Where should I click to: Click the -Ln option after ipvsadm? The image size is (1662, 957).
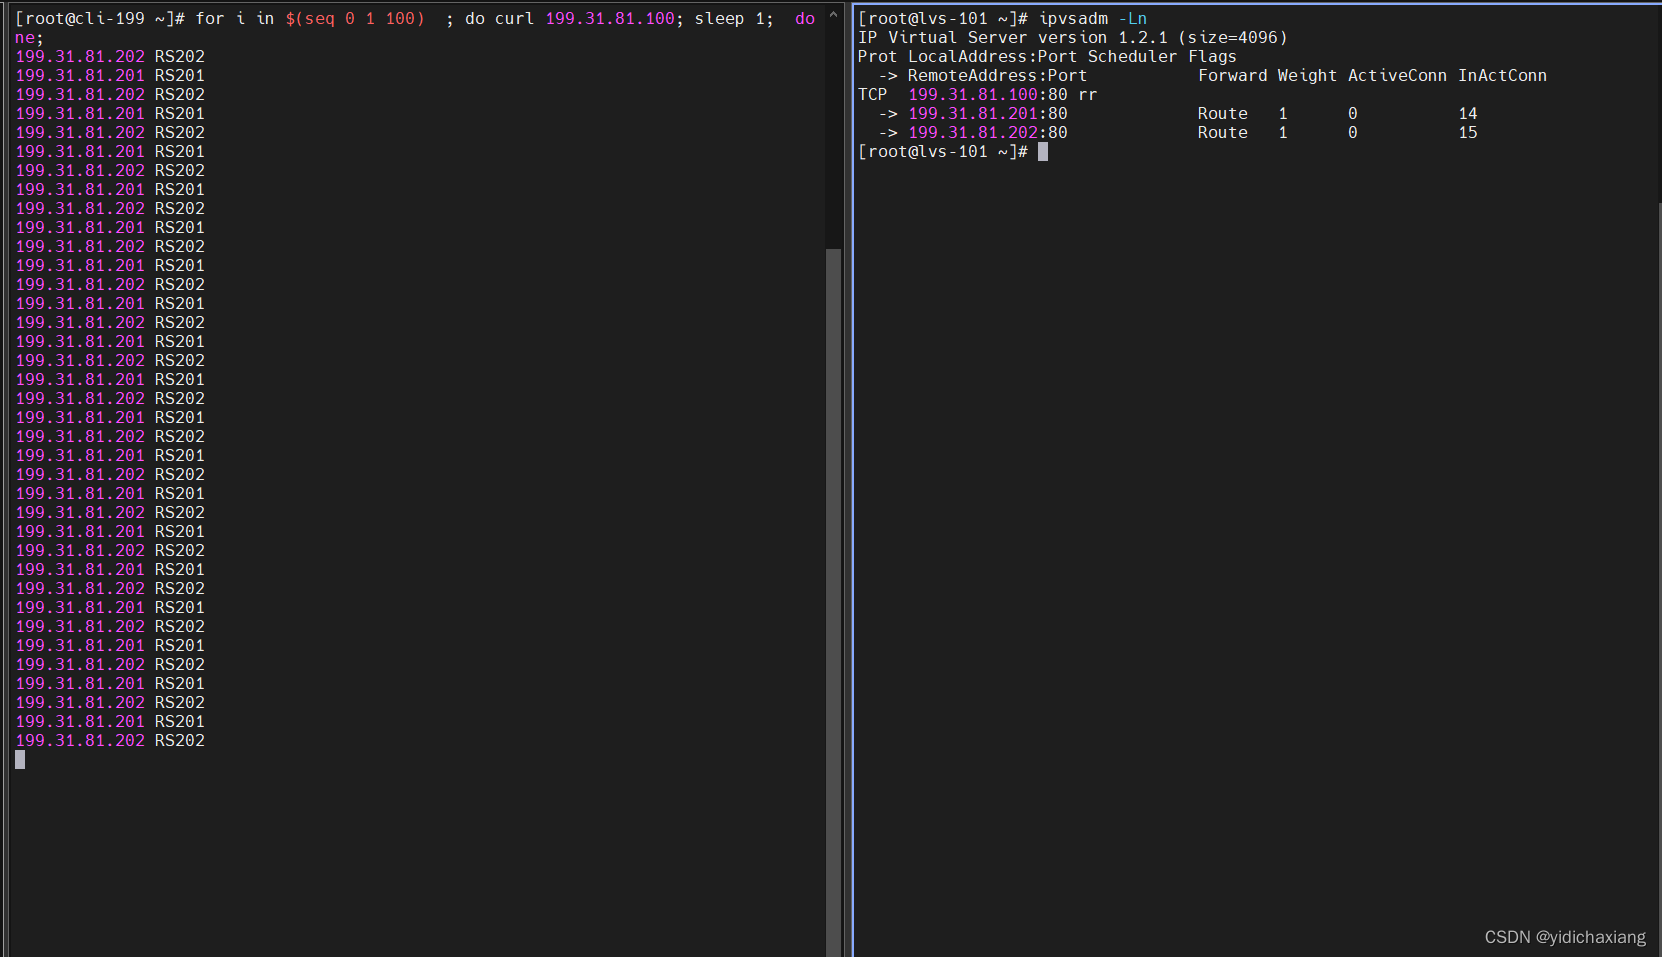point(1133,19)
